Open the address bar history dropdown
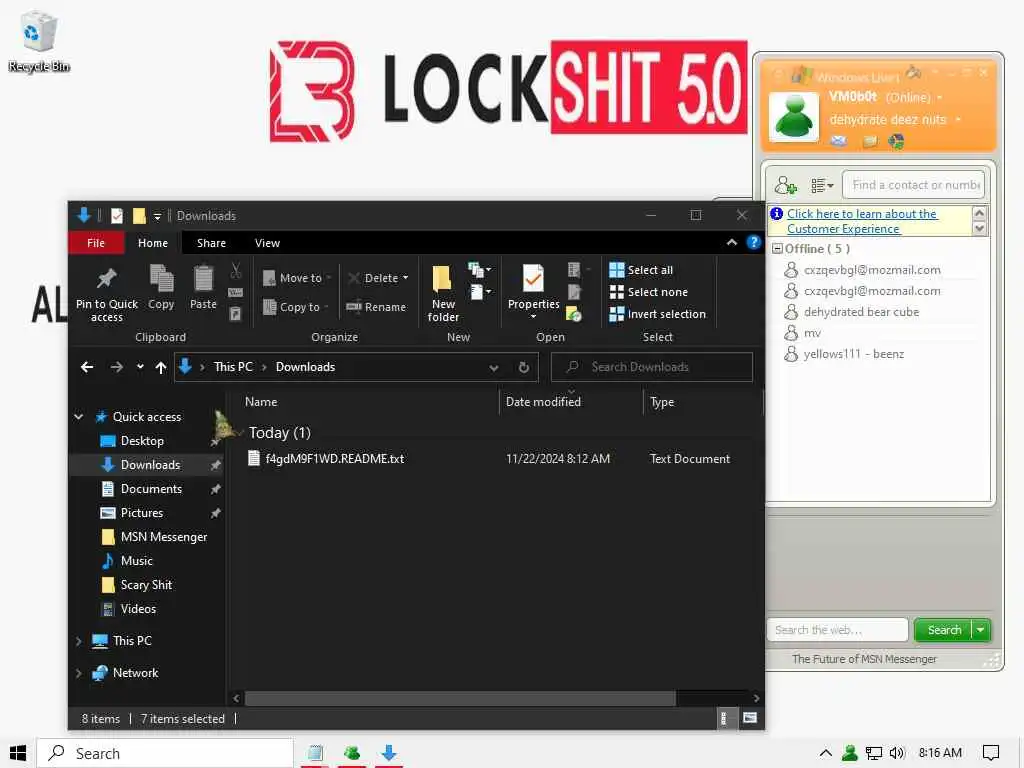 click(494, 368)
